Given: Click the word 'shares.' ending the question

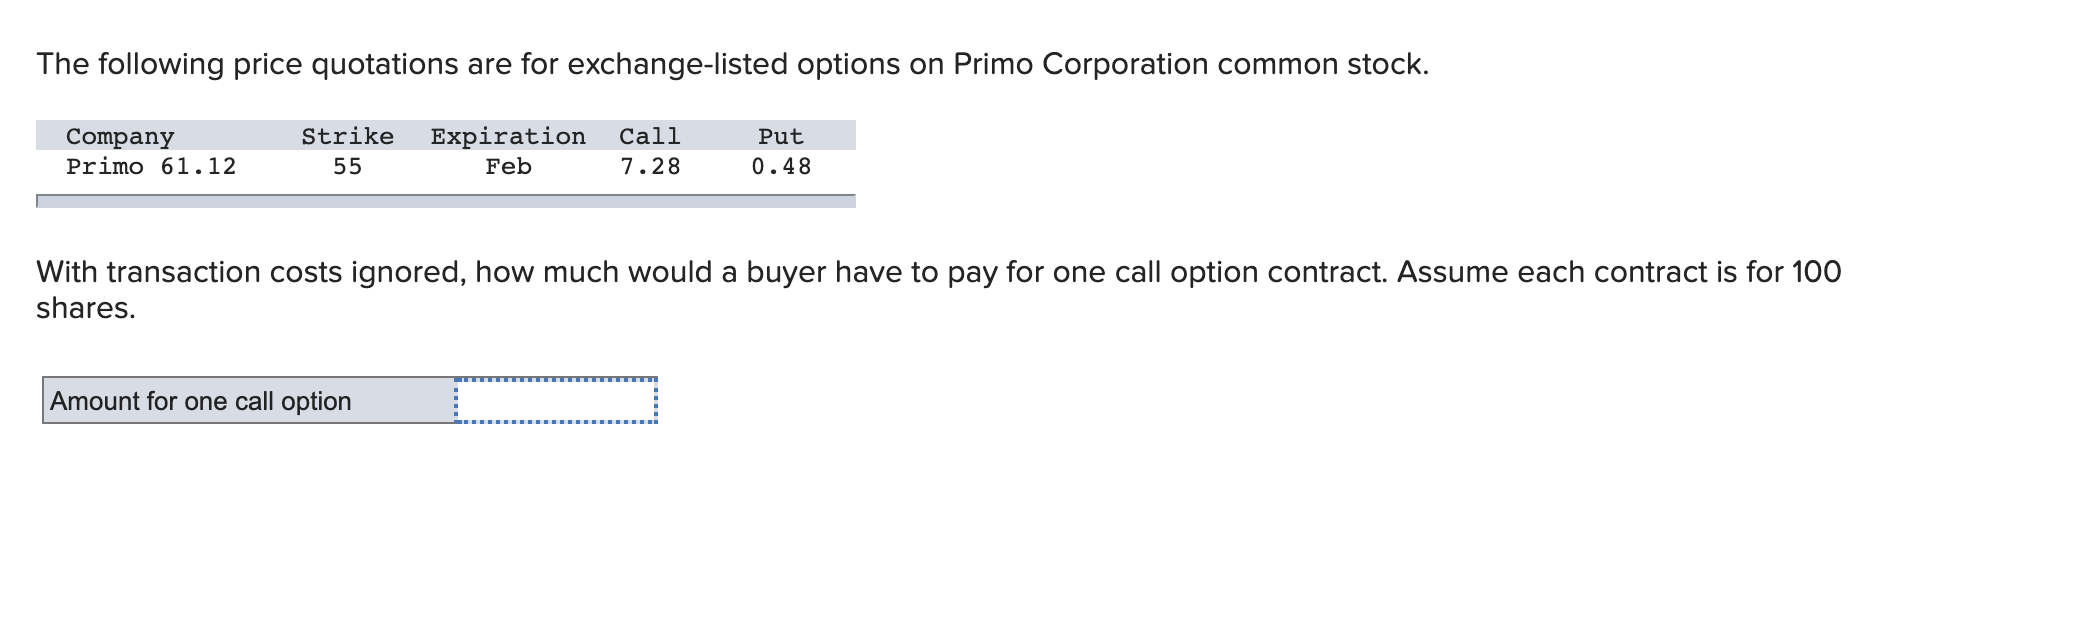Looking at the screenshot, I should coord(86,308).
